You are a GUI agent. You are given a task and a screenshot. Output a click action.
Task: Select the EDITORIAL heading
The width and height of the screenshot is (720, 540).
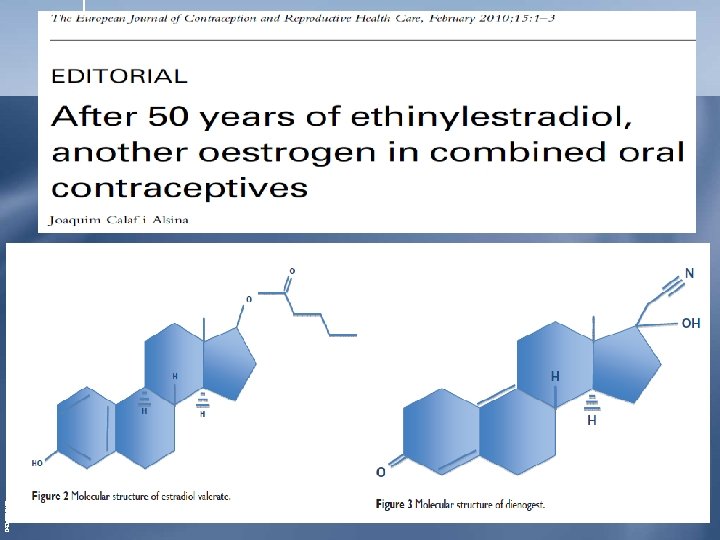point(120,76)
